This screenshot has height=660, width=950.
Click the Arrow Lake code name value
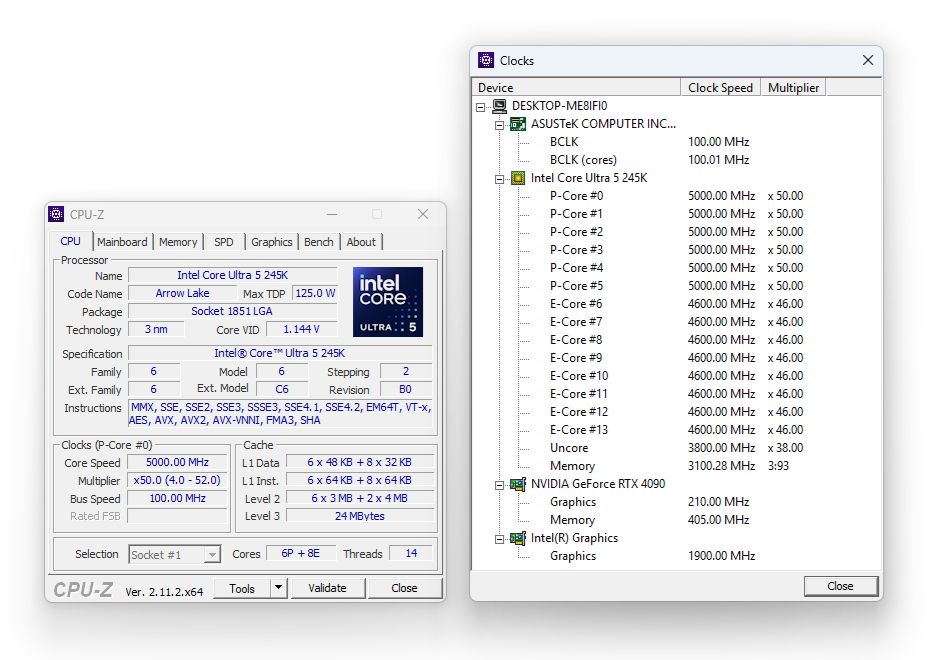182,293
